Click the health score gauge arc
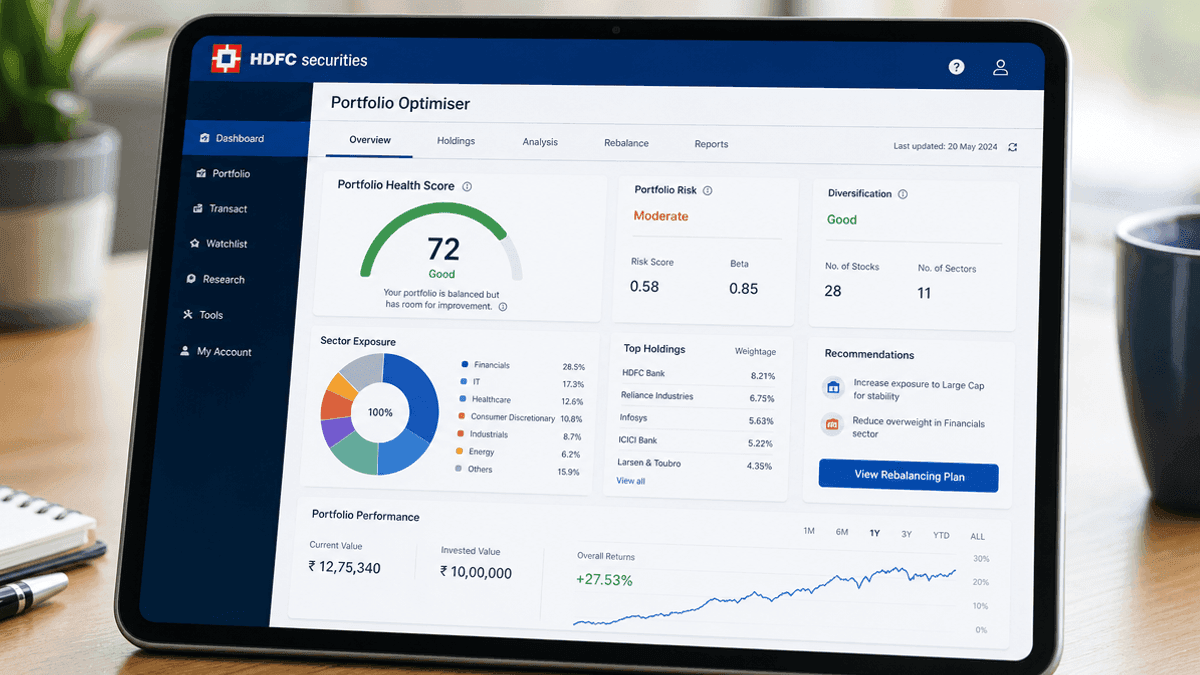The height and width of the screenshot is (675, 1200). click(441, 238)
